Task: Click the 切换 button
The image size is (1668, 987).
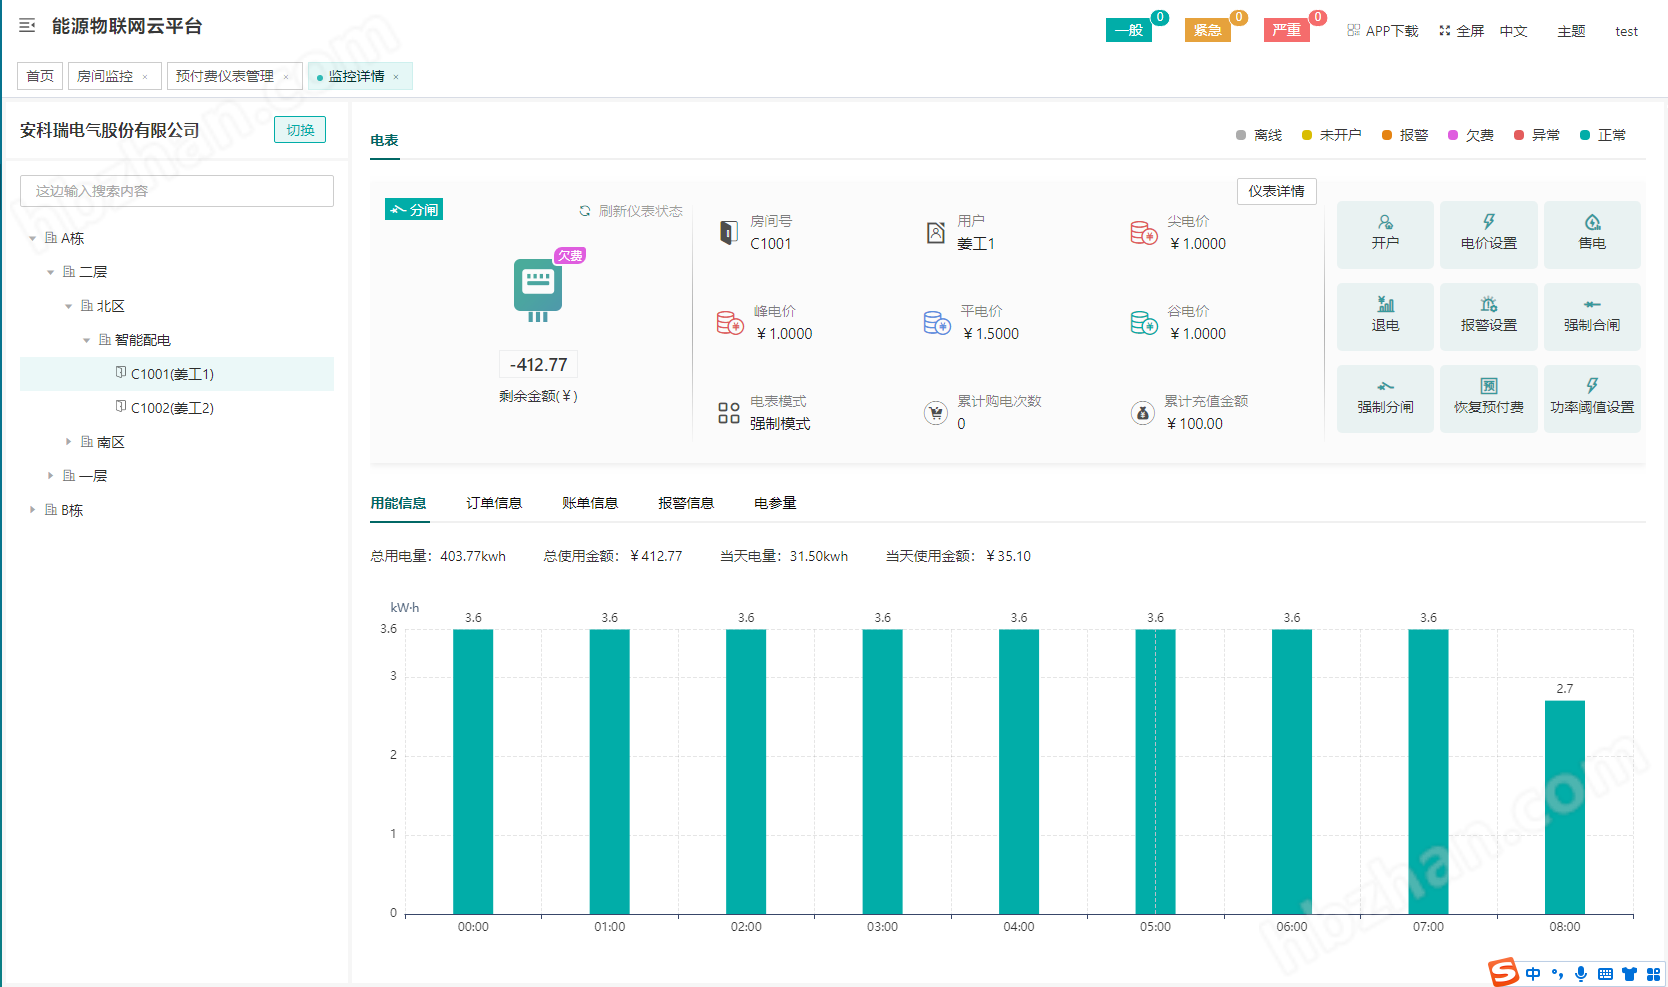Action: [299, 129]
